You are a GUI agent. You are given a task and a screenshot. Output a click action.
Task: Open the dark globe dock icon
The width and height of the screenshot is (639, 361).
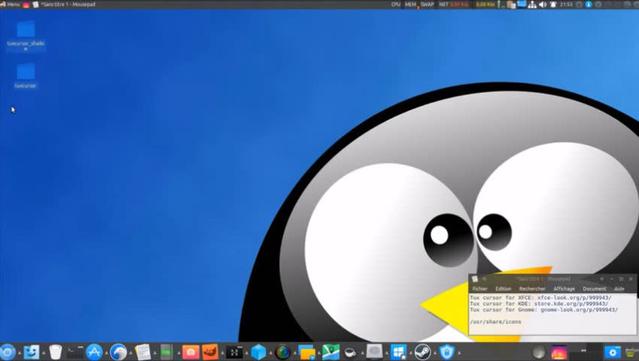click(282, 352)
